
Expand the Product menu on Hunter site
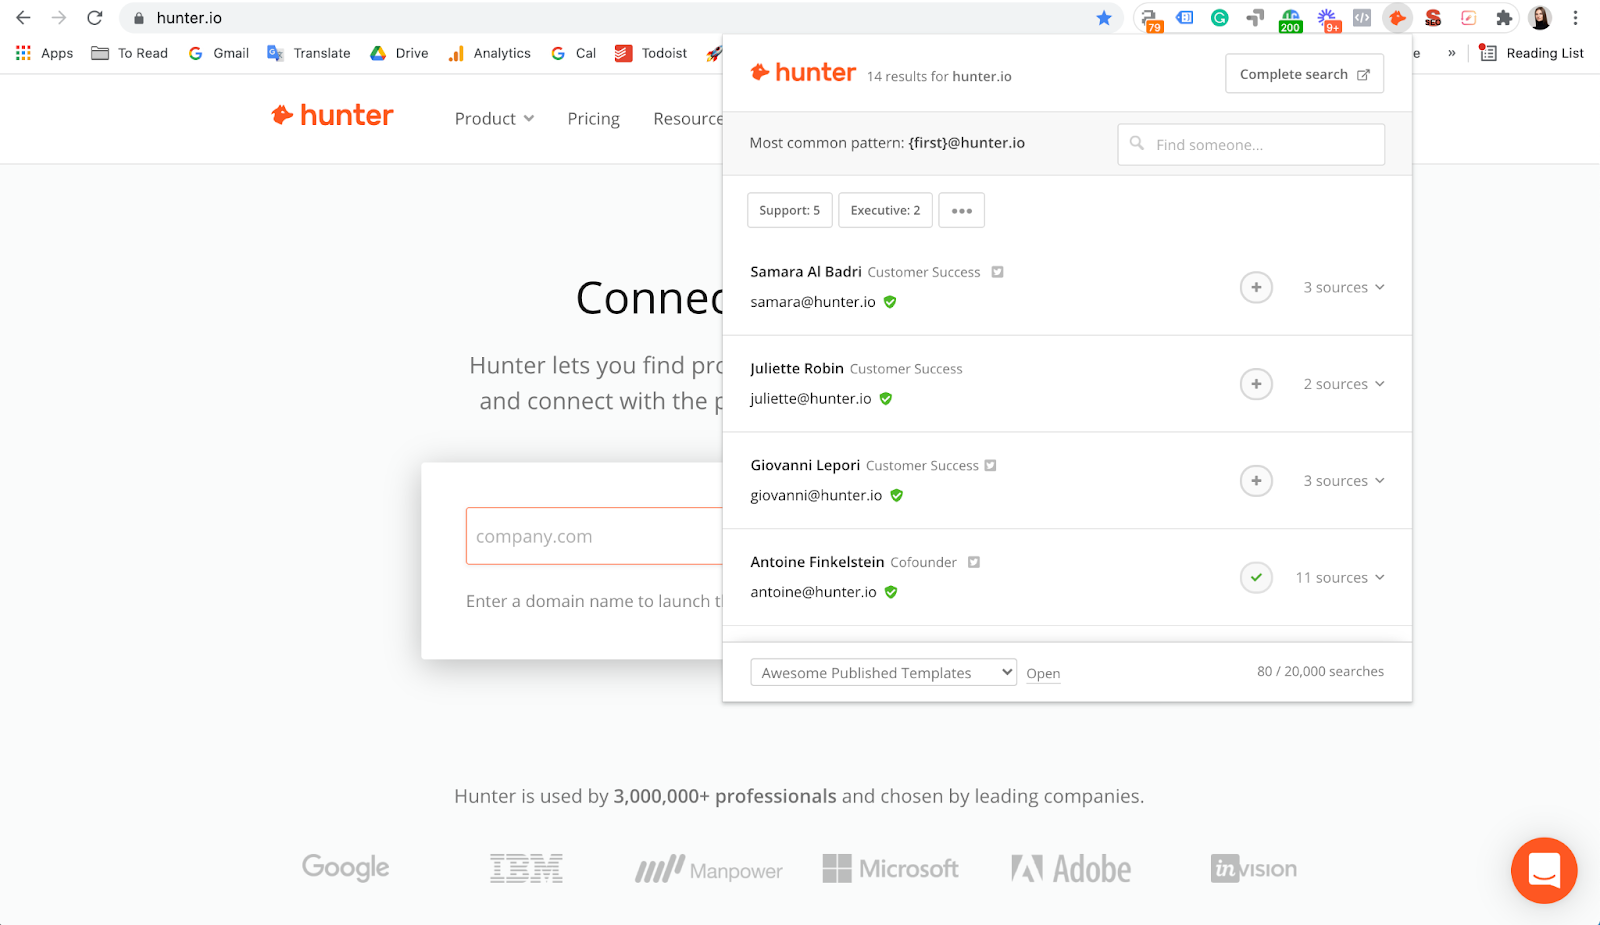click(x=494, y=119)
